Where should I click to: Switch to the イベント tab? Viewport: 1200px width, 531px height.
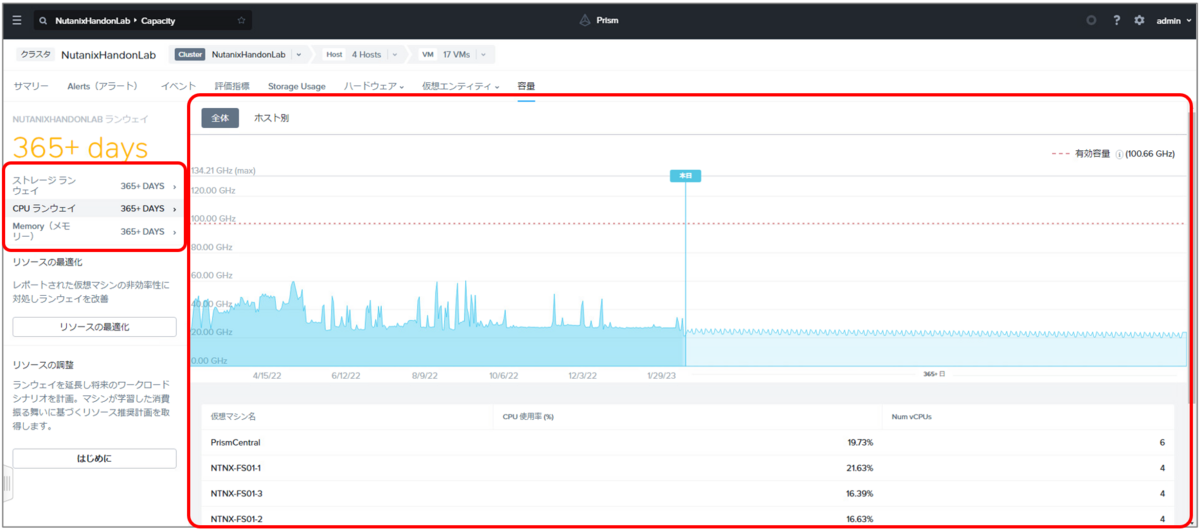[x=178, y=86]
